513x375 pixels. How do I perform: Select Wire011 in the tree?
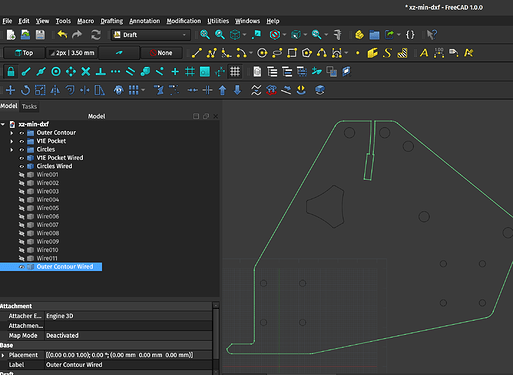[x=47, y=258]
